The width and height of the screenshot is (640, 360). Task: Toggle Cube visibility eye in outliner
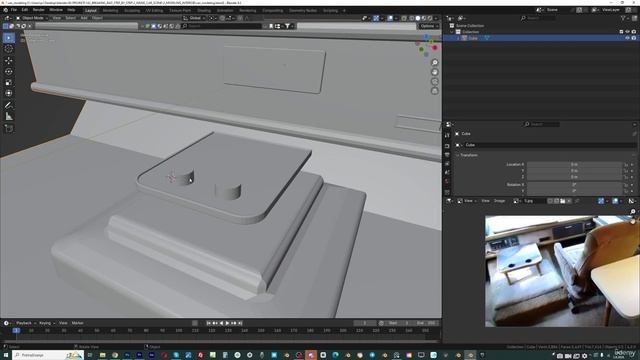pyautogui.click(x=627, y=38)
